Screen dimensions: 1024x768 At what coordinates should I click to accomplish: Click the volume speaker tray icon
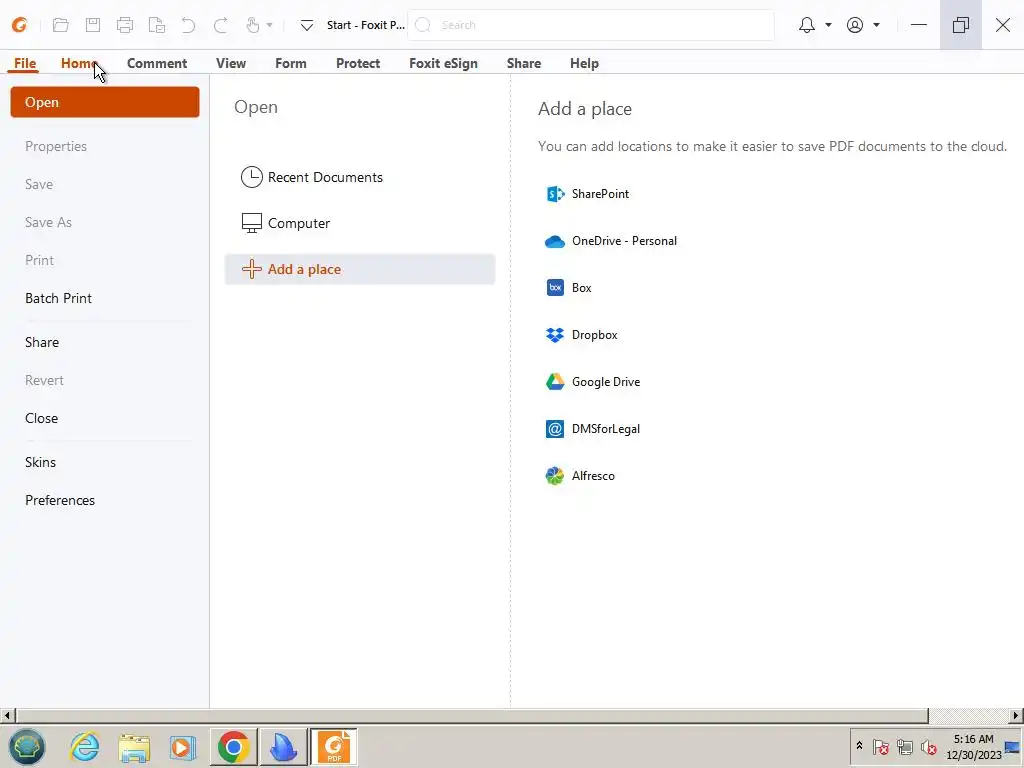[928, 746]
